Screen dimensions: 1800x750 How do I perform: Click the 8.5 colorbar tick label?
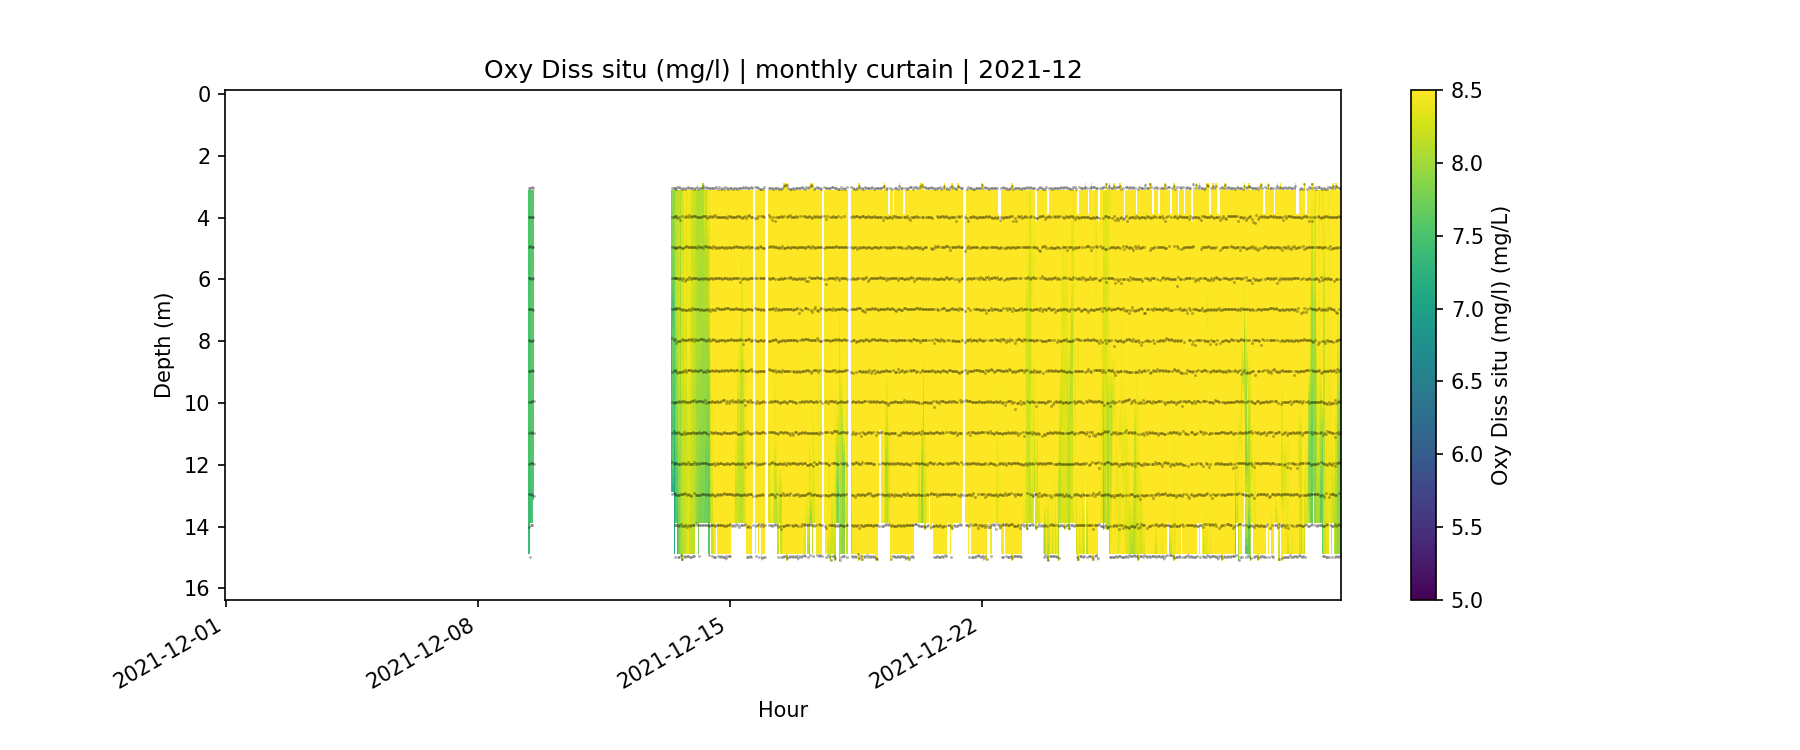click(x=1466, y=91)
